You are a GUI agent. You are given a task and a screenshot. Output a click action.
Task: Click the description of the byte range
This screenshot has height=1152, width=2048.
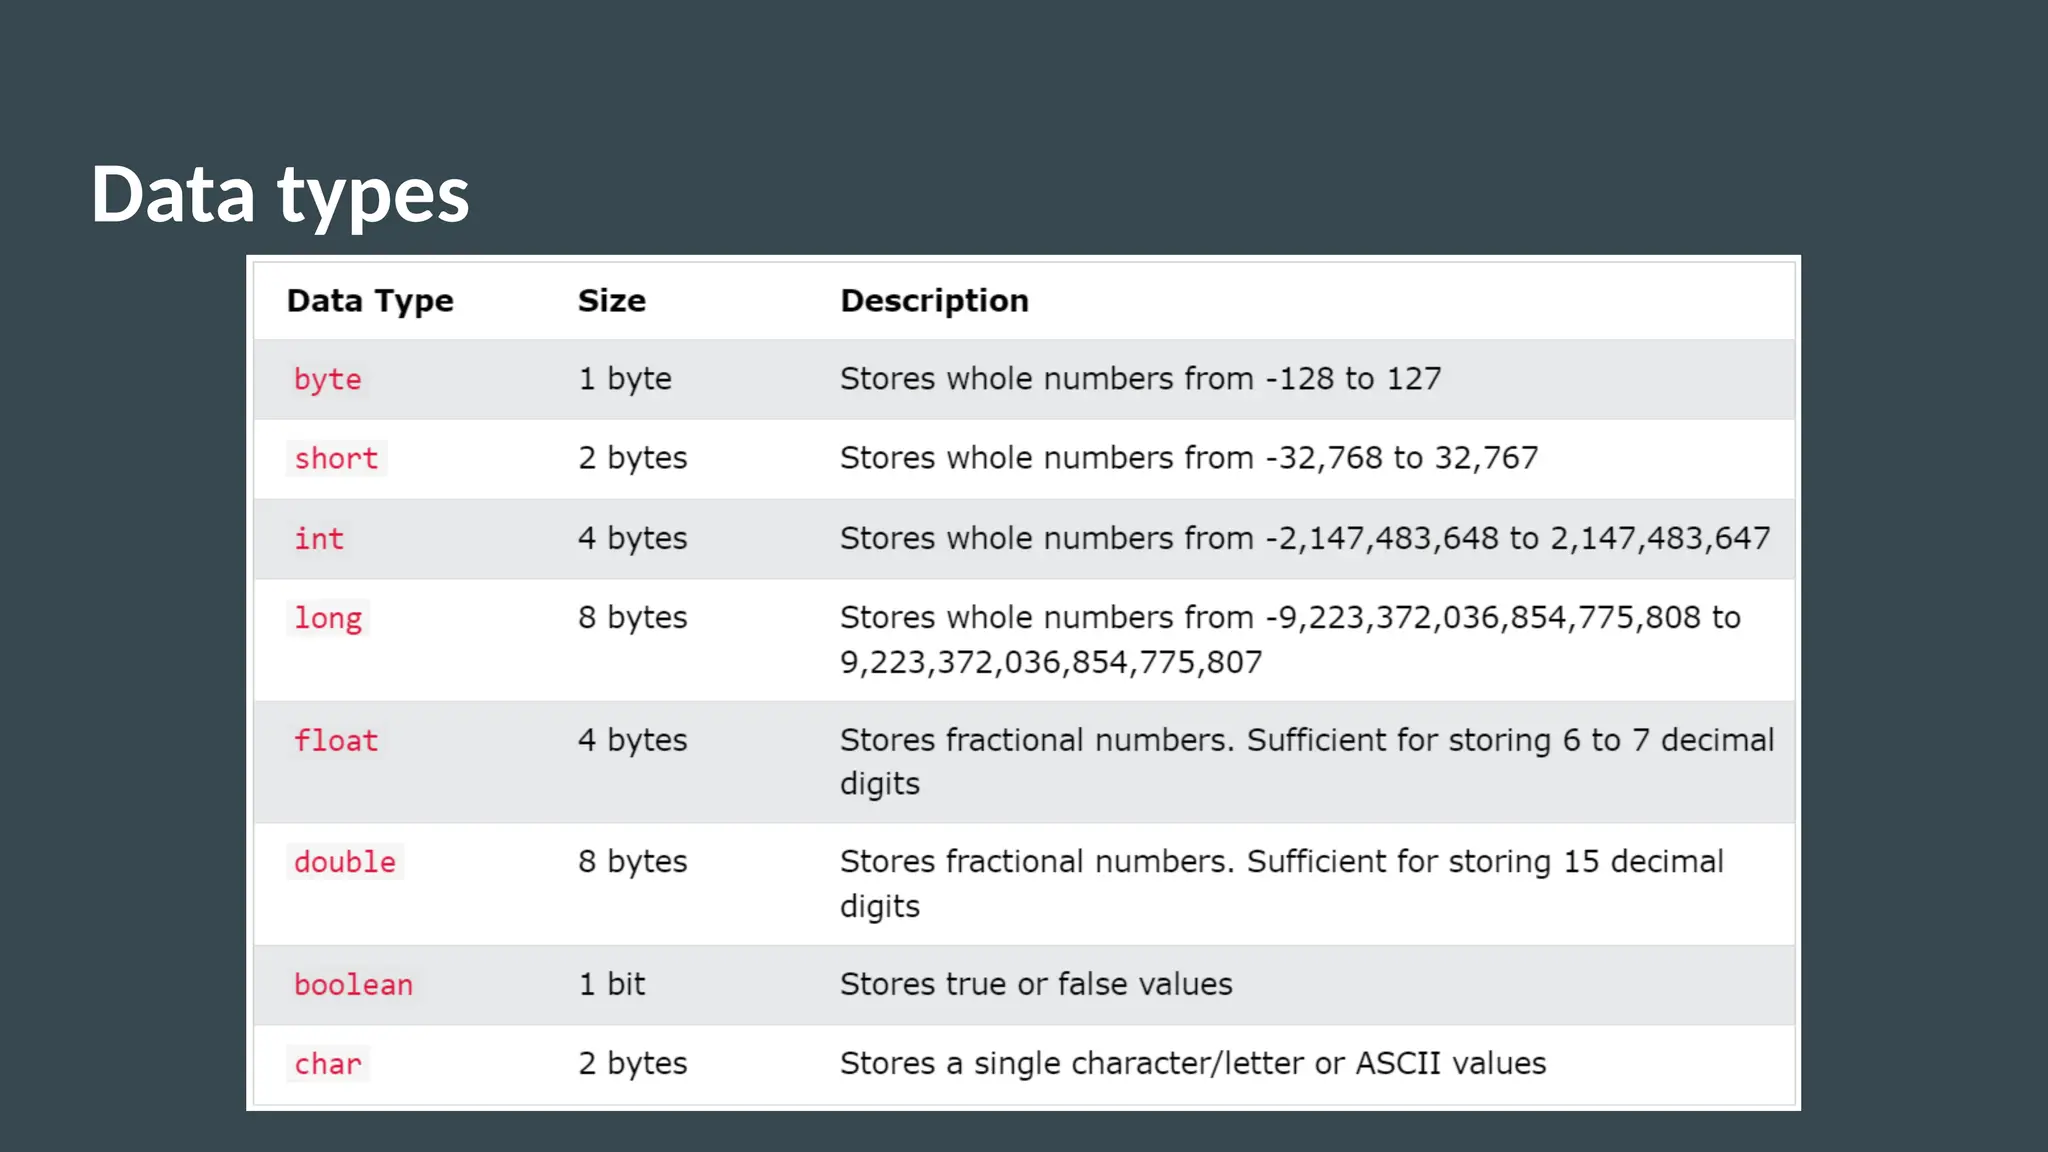pos(1140,379)
